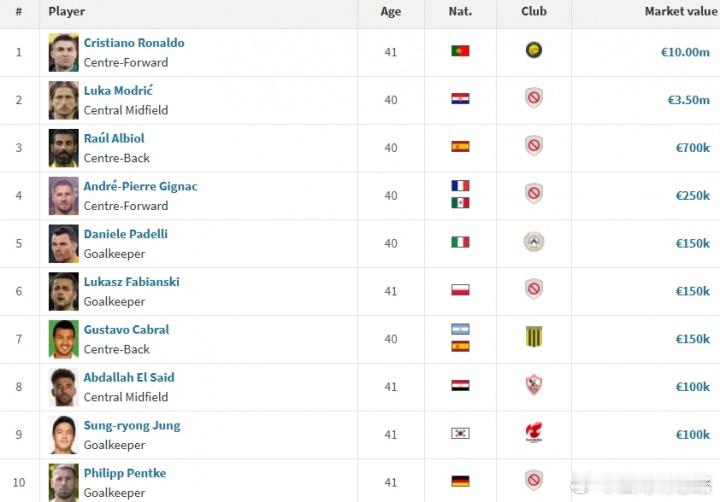
Task: Click the no-club icon in Luka Modrić's row
Action: tap(534, 98)
